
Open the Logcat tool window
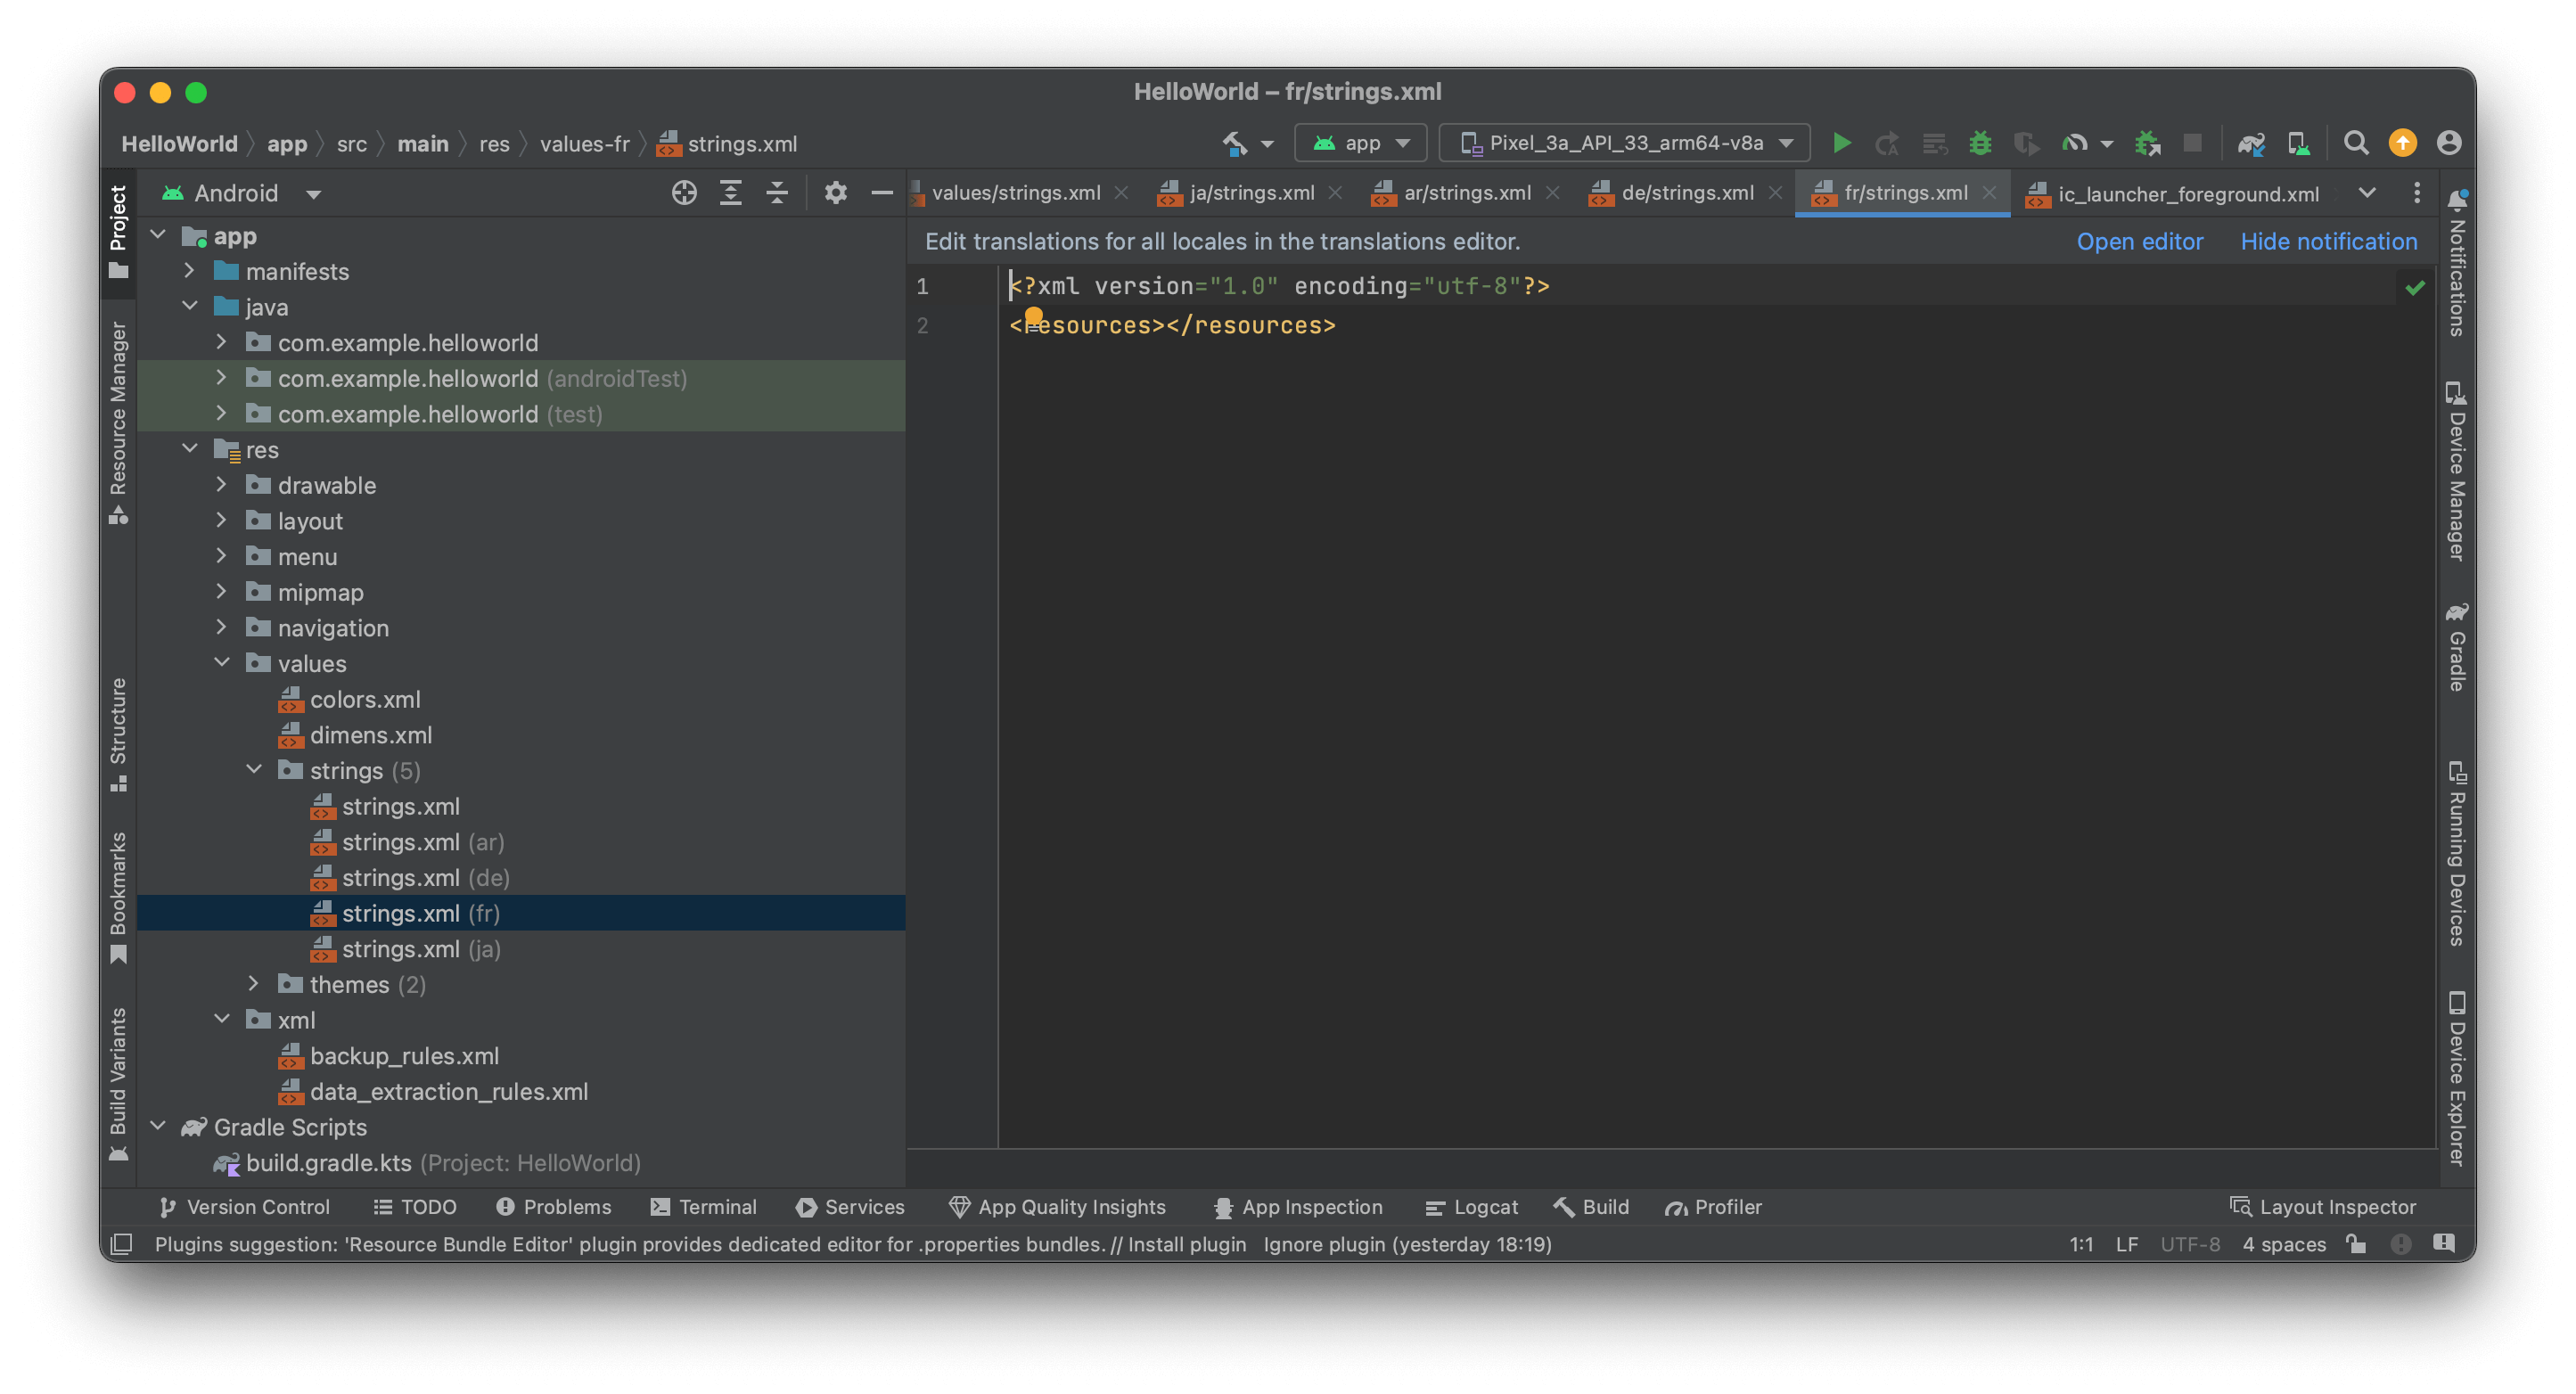(1472, 1206)
